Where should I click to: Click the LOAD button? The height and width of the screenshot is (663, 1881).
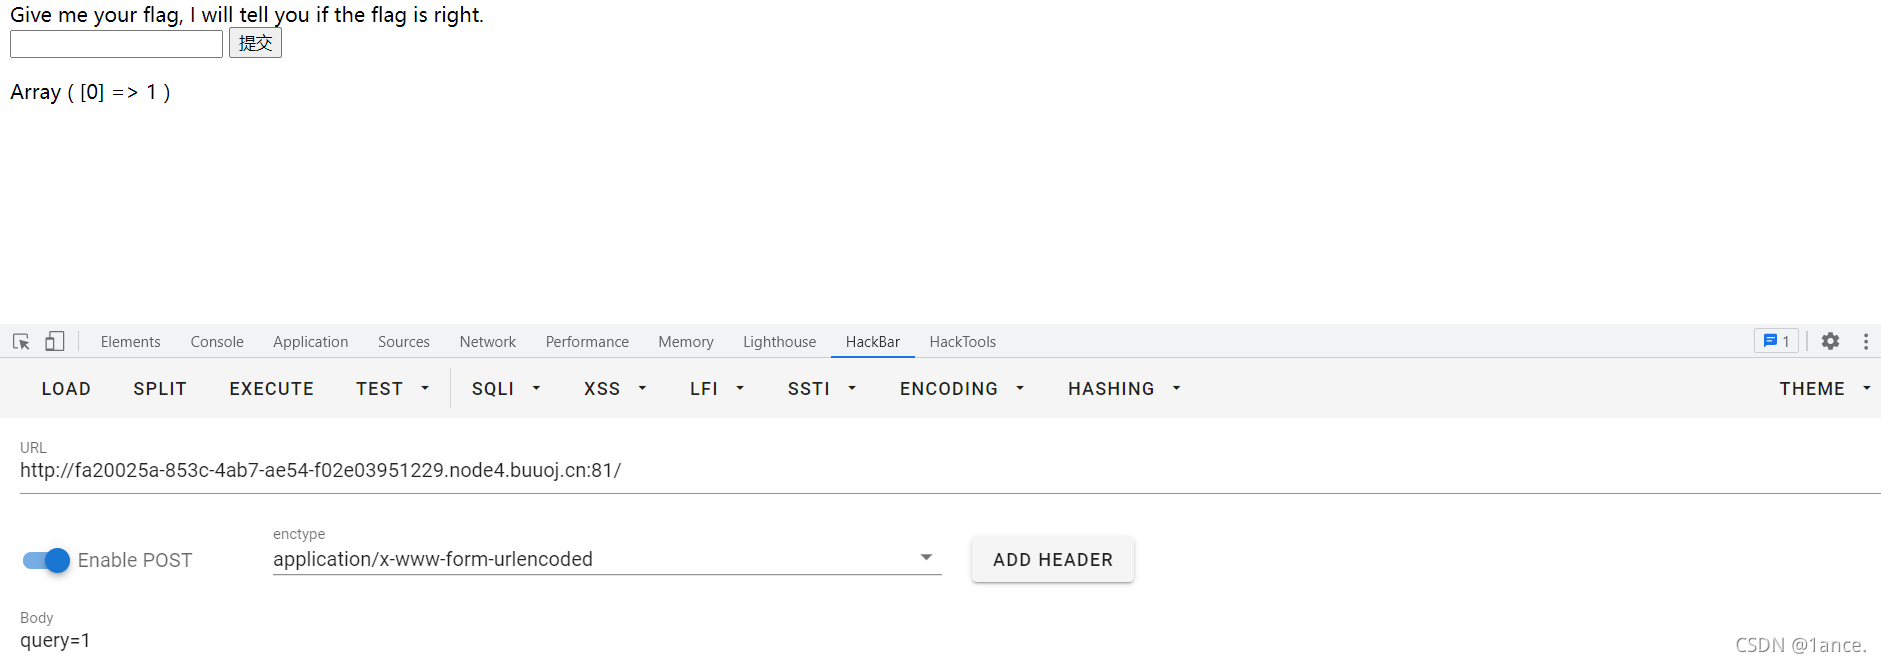pyautogui.click(x=66, y=388)
